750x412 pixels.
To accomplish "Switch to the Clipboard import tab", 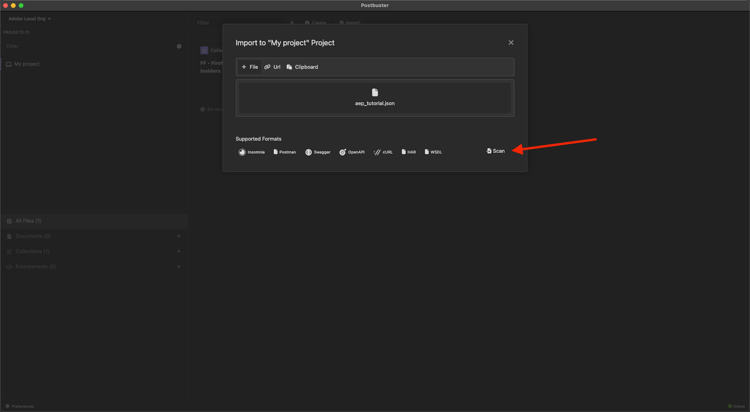I will [302, 67].
